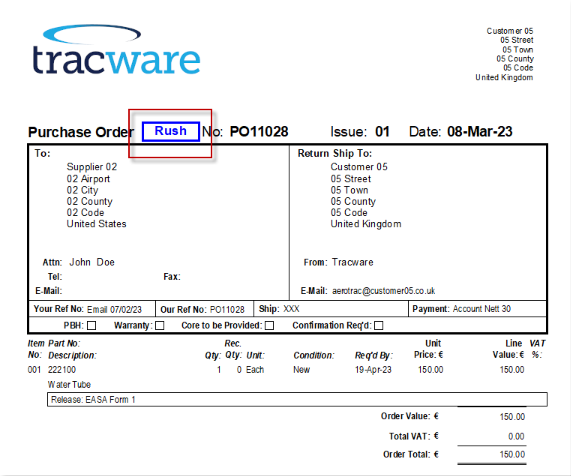
Task: Click the Release: EASA Form 1 box
Action: tap(297, 400)
